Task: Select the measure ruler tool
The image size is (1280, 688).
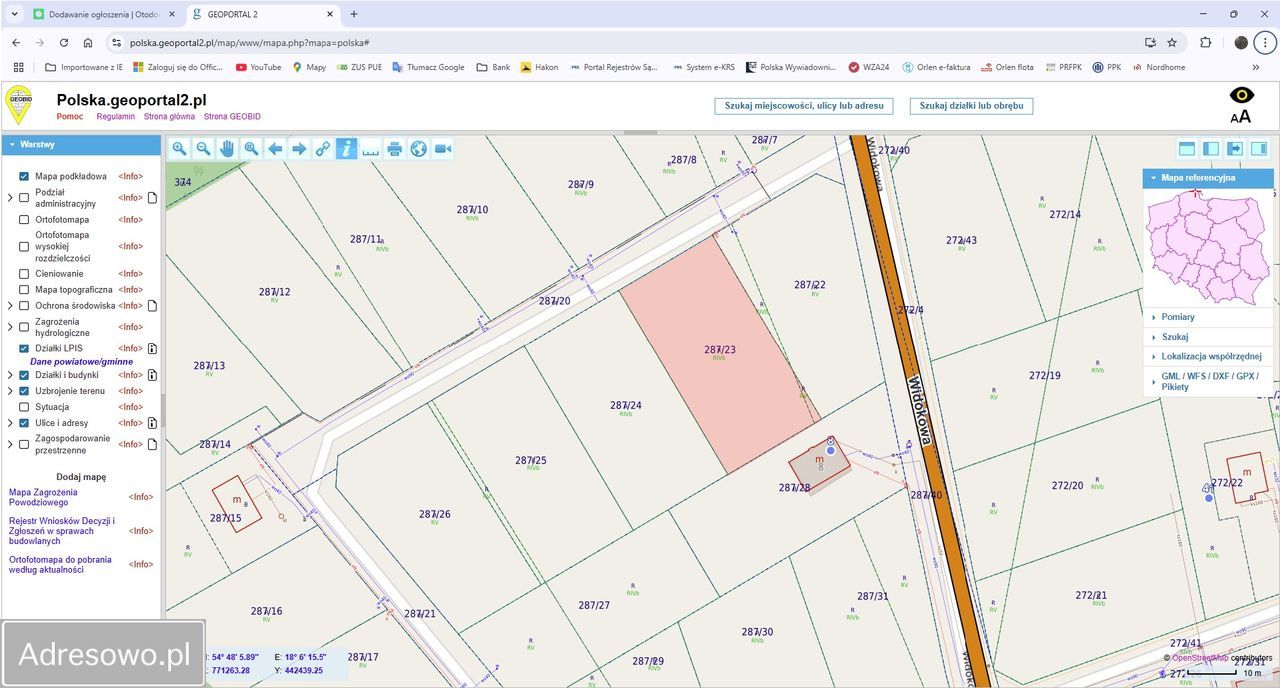Action: [x=371, y=149]
